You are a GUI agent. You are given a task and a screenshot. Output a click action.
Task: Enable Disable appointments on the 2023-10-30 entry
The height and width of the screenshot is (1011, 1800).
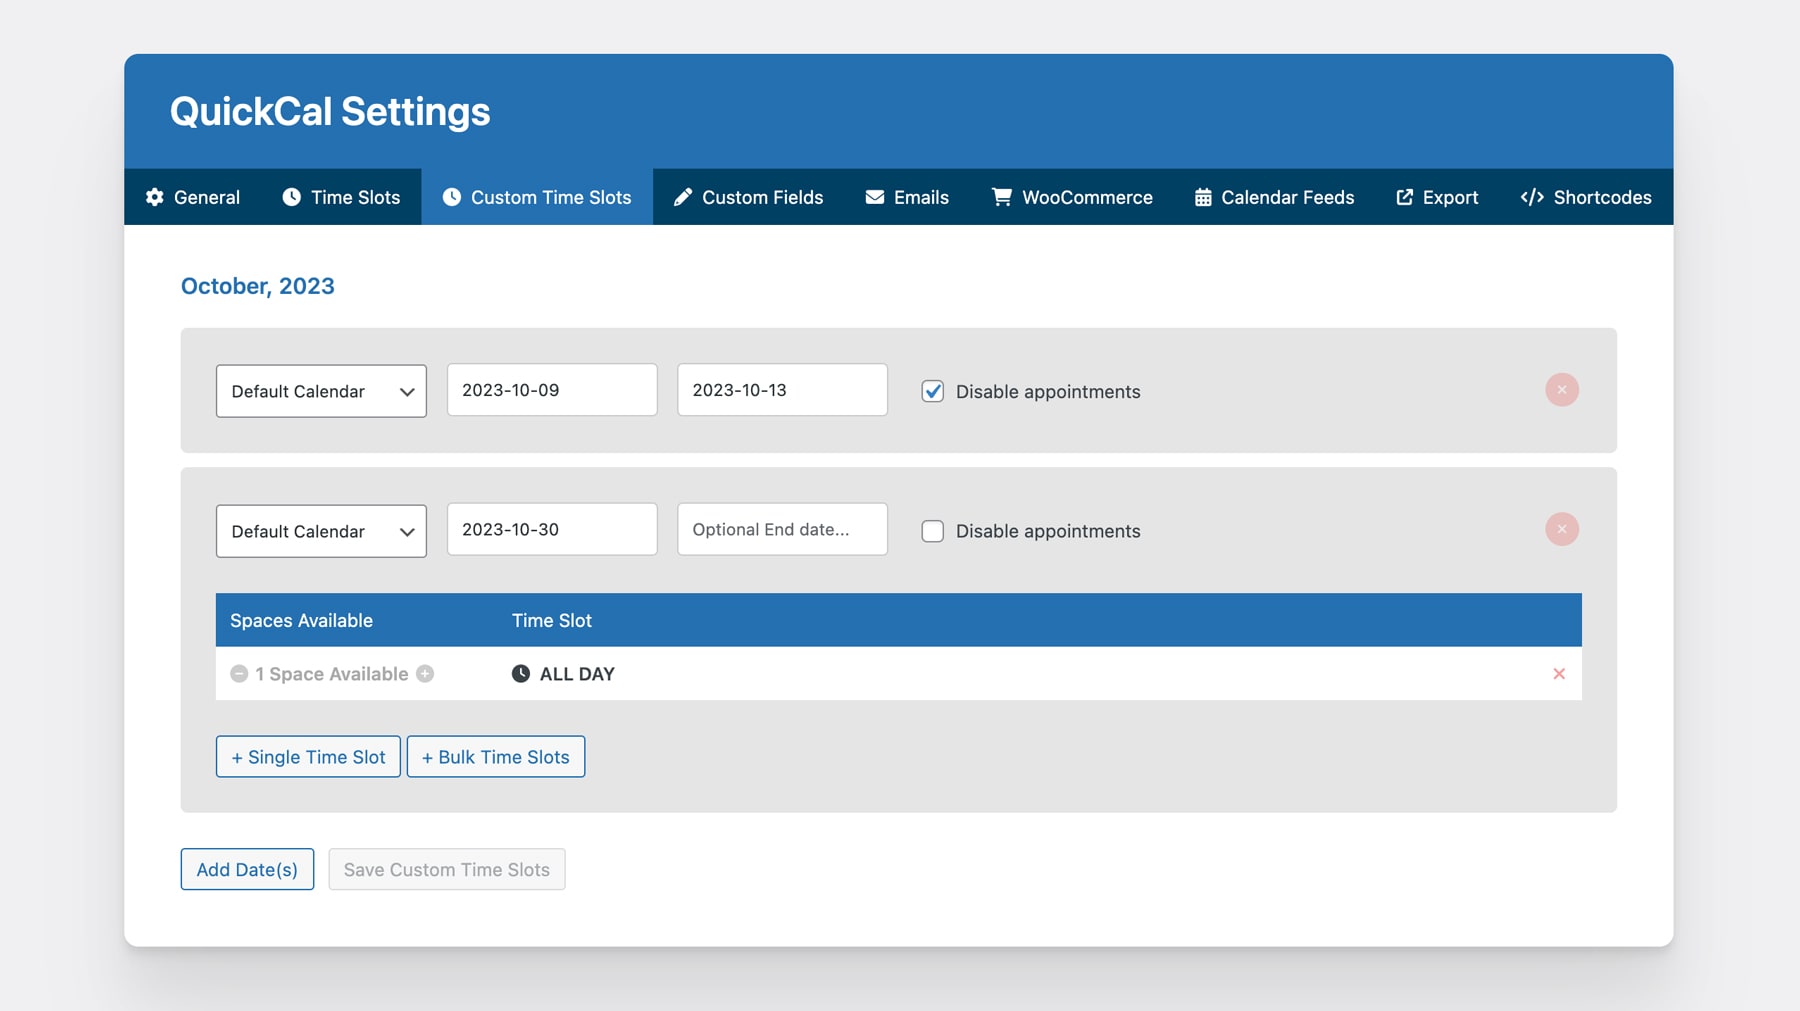[x=931, y=531]
